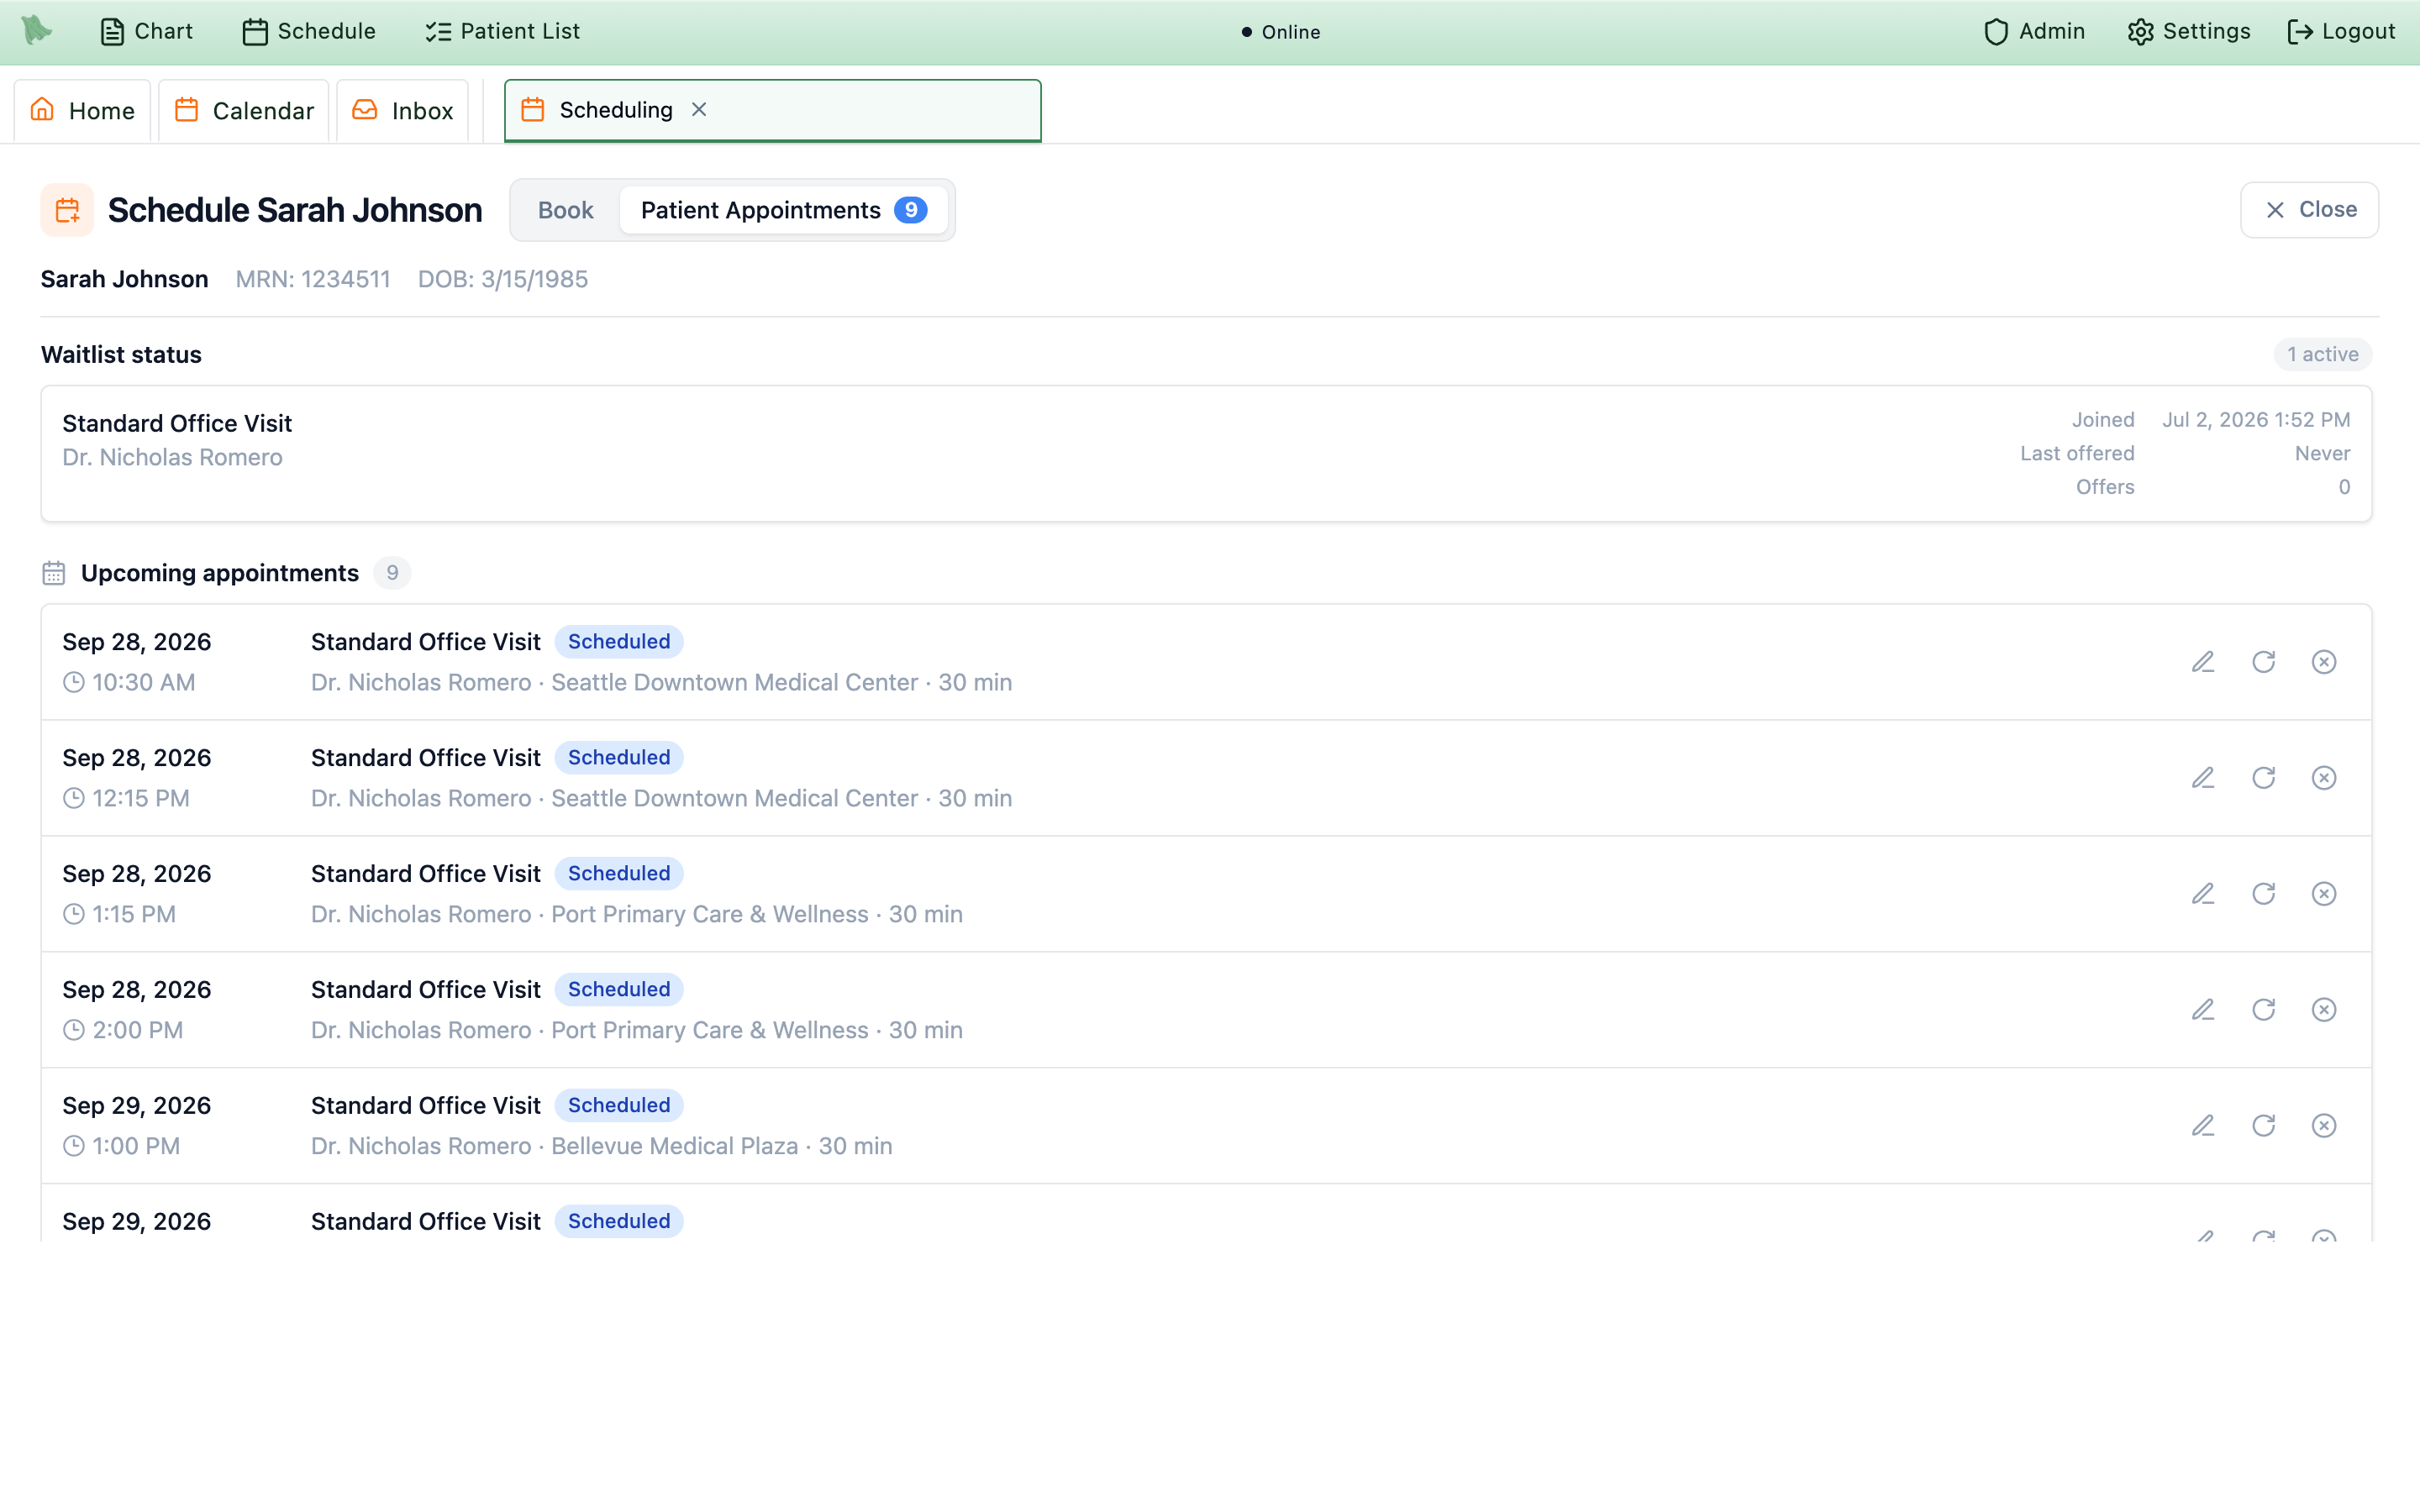Switch to the Calendar tab
This screenshot has width=2420, height=1512.
point(244,111)
